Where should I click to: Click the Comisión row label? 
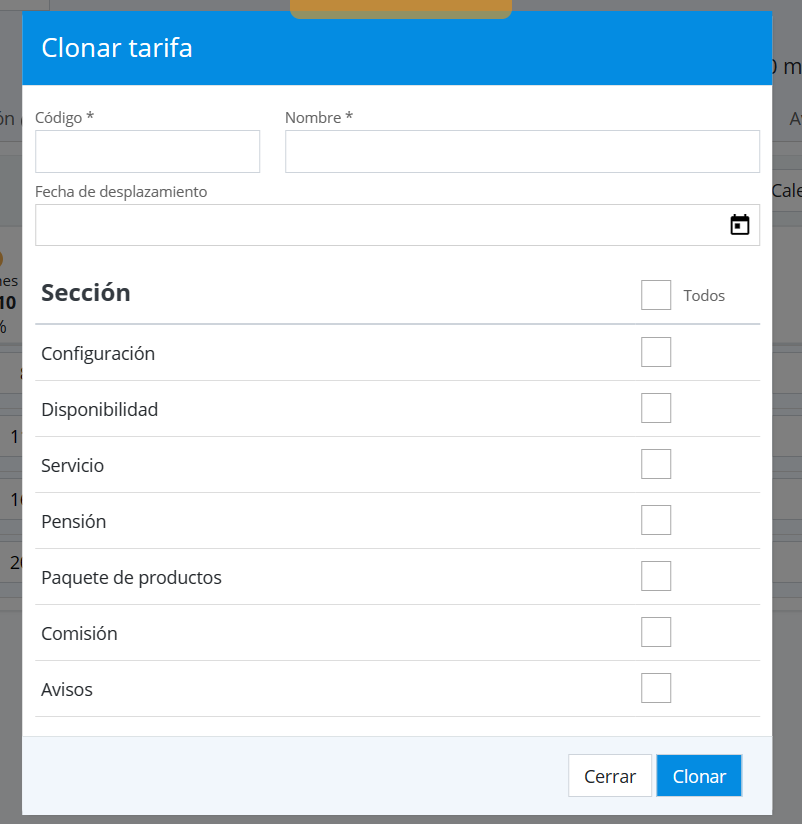[x=79, y=634]
